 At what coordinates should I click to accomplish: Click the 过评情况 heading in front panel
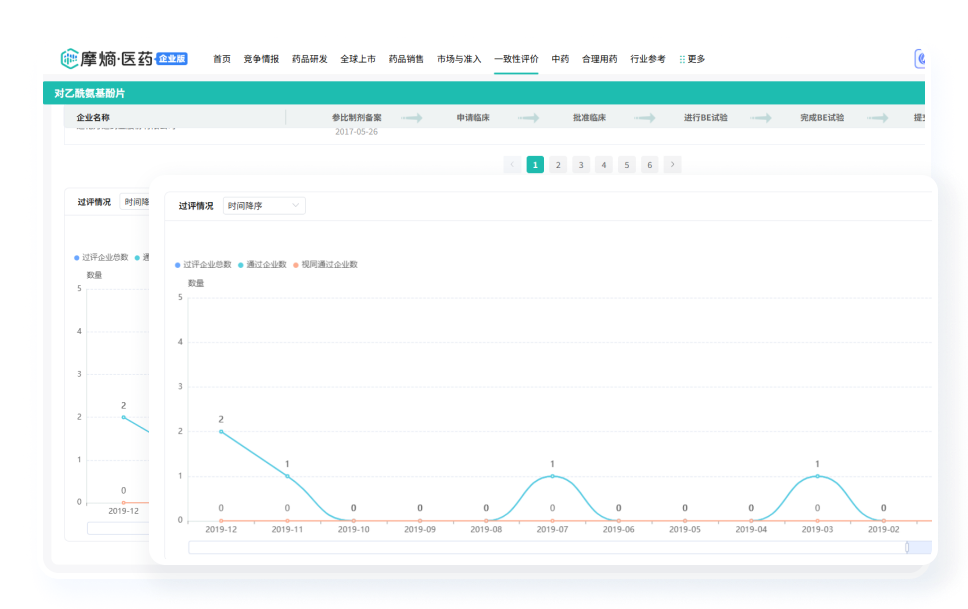point(196,206)
